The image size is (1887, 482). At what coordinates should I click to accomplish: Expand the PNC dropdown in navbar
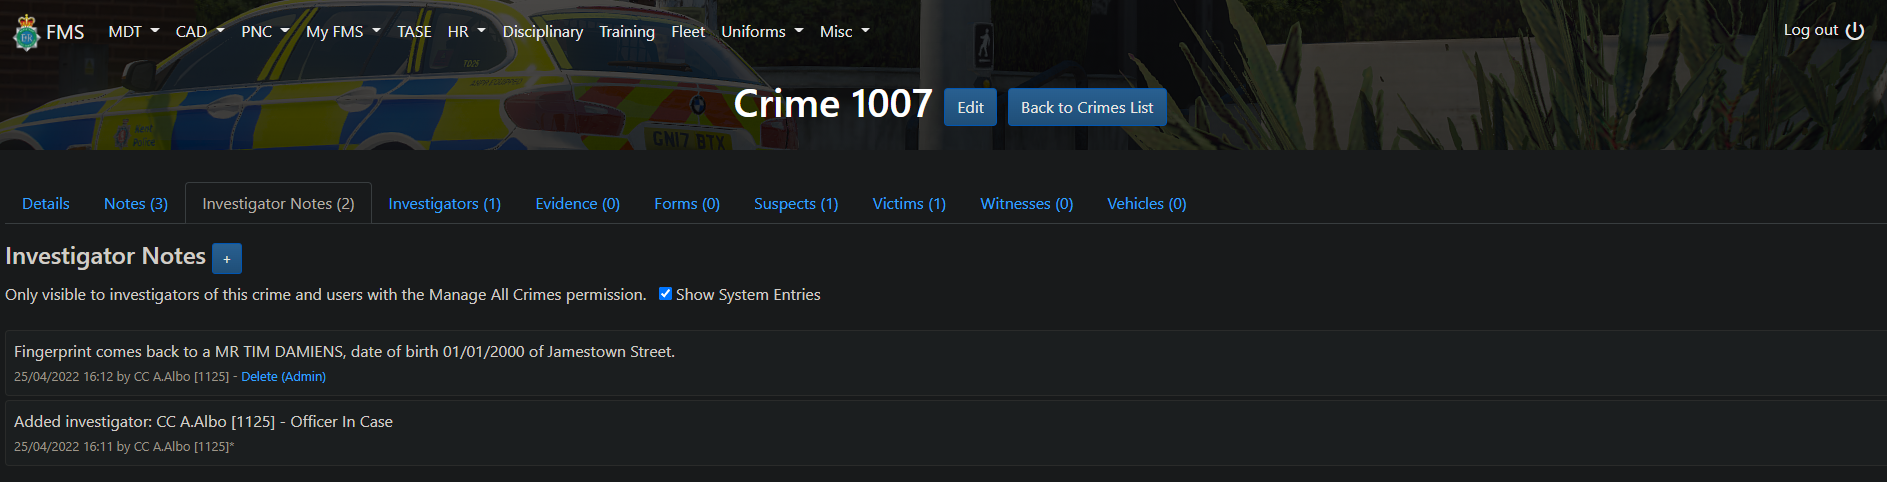265,32
